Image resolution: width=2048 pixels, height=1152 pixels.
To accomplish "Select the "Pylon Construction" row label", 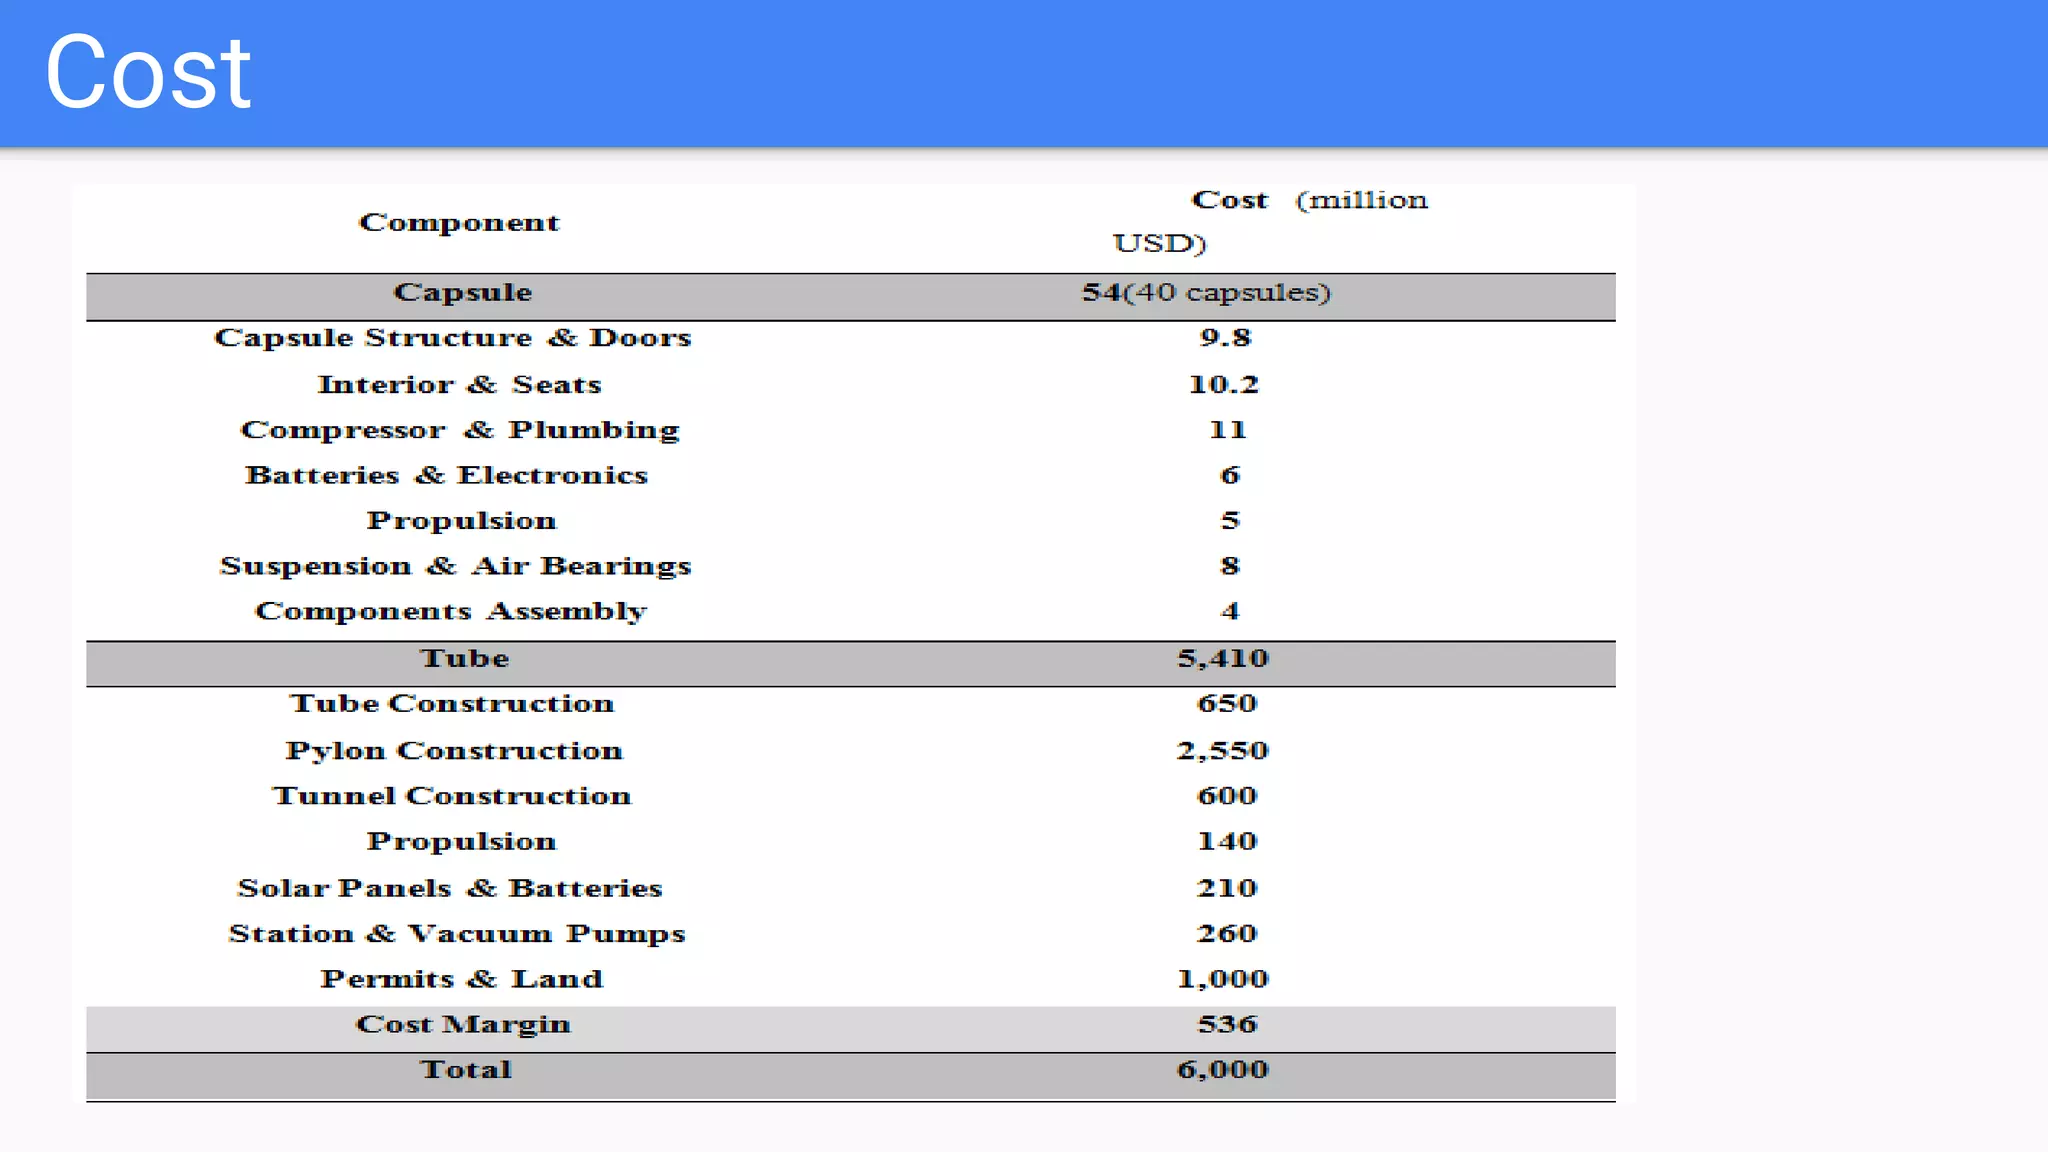I will (x=454, y=751).
